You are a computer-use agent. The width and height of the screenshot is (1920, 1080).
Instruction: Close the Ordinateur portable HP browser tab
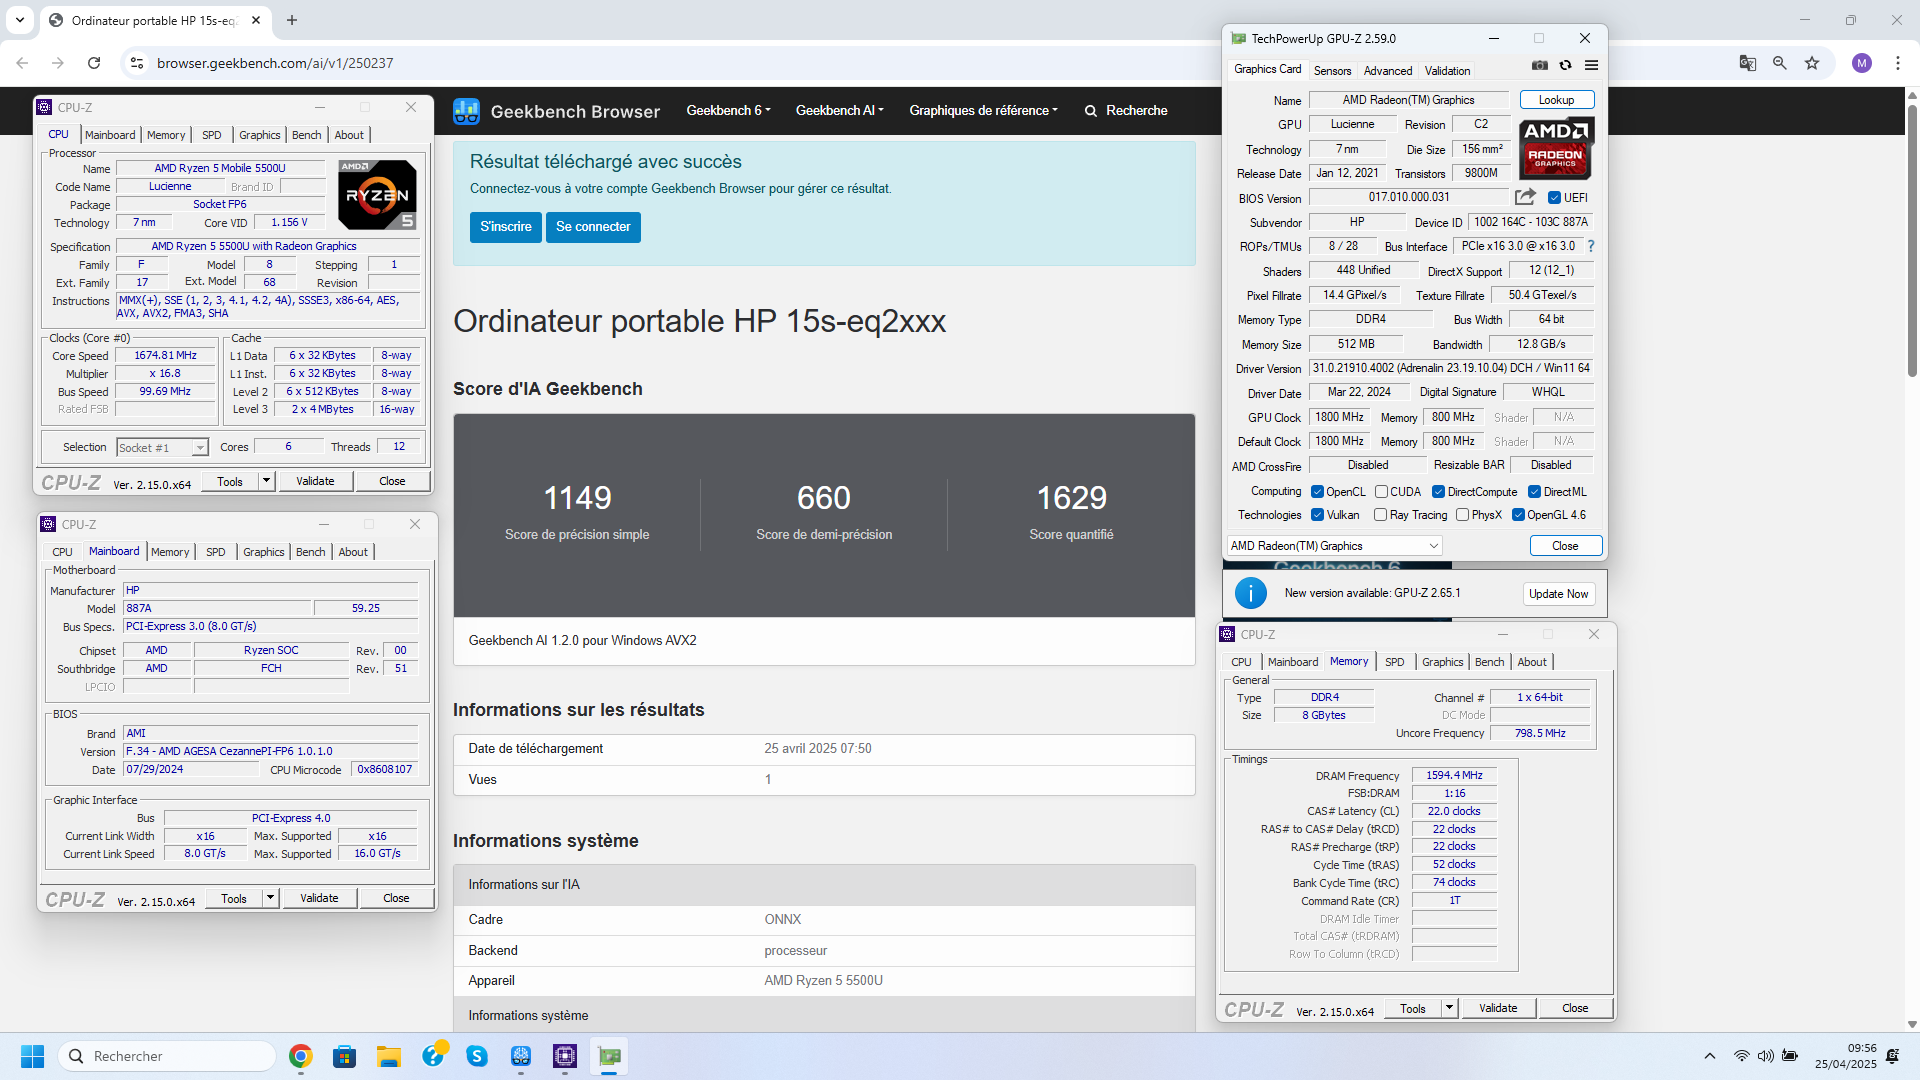[x=256, y=20]
